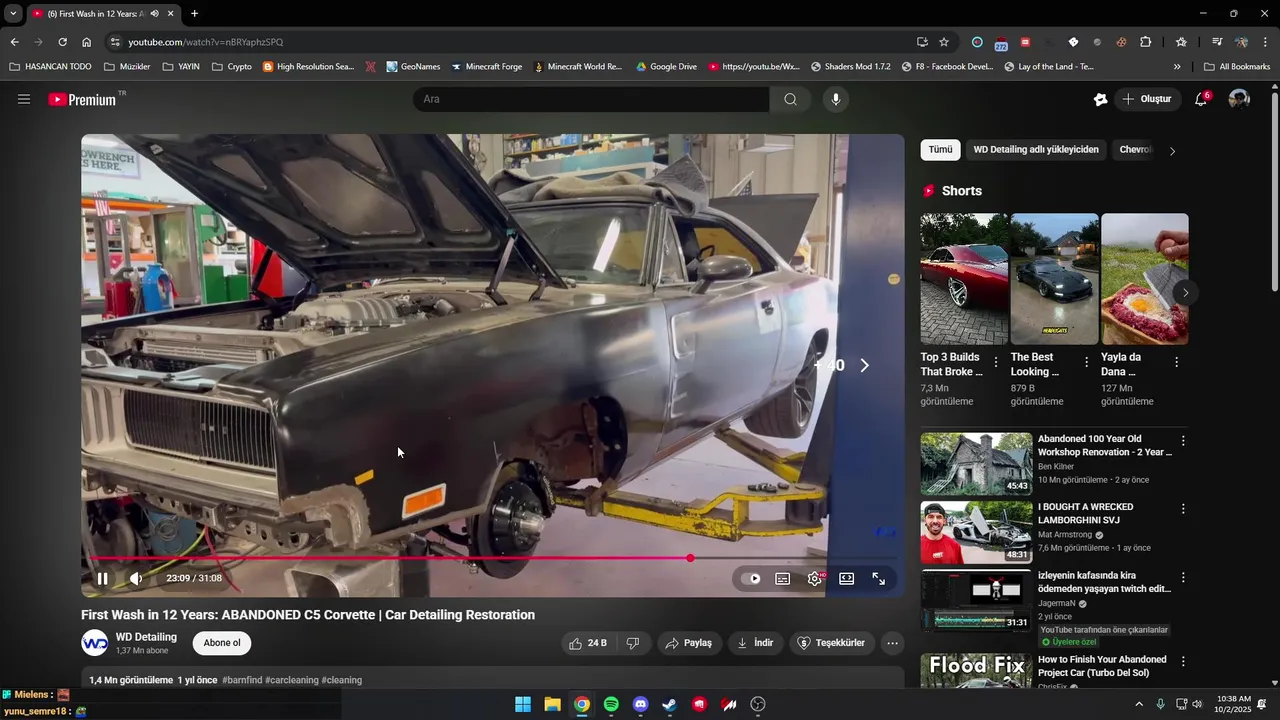The height and width of the screenshot is (720, 1280).
Task: Bookmark this page with the star icon
Action: [x=944, y=42]
